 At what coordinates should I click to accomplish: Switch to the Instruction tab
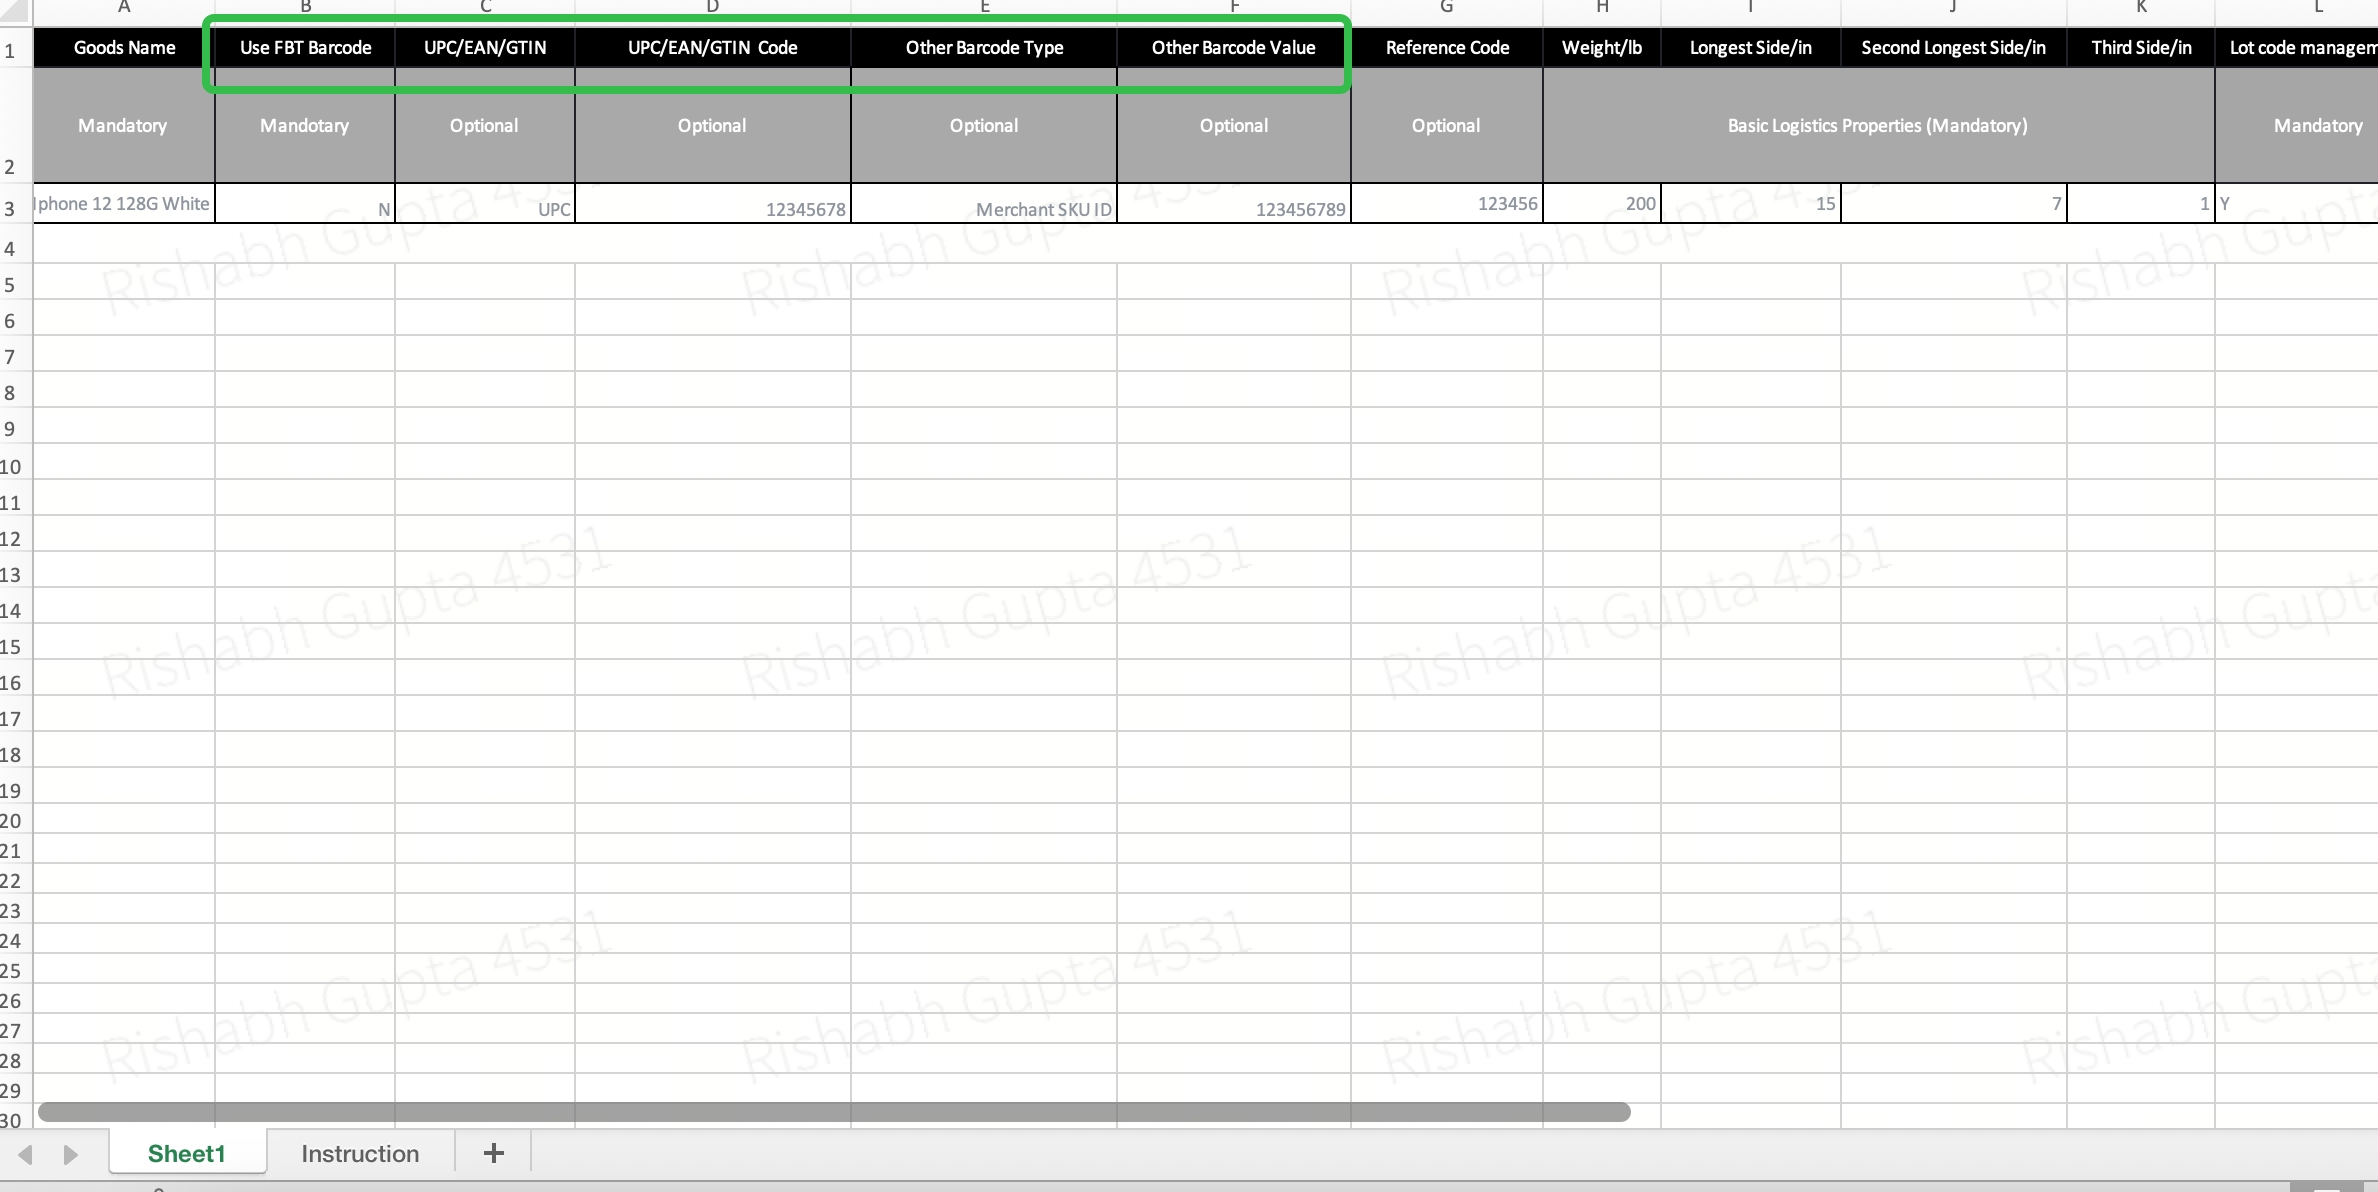(x=360, y=1154)
